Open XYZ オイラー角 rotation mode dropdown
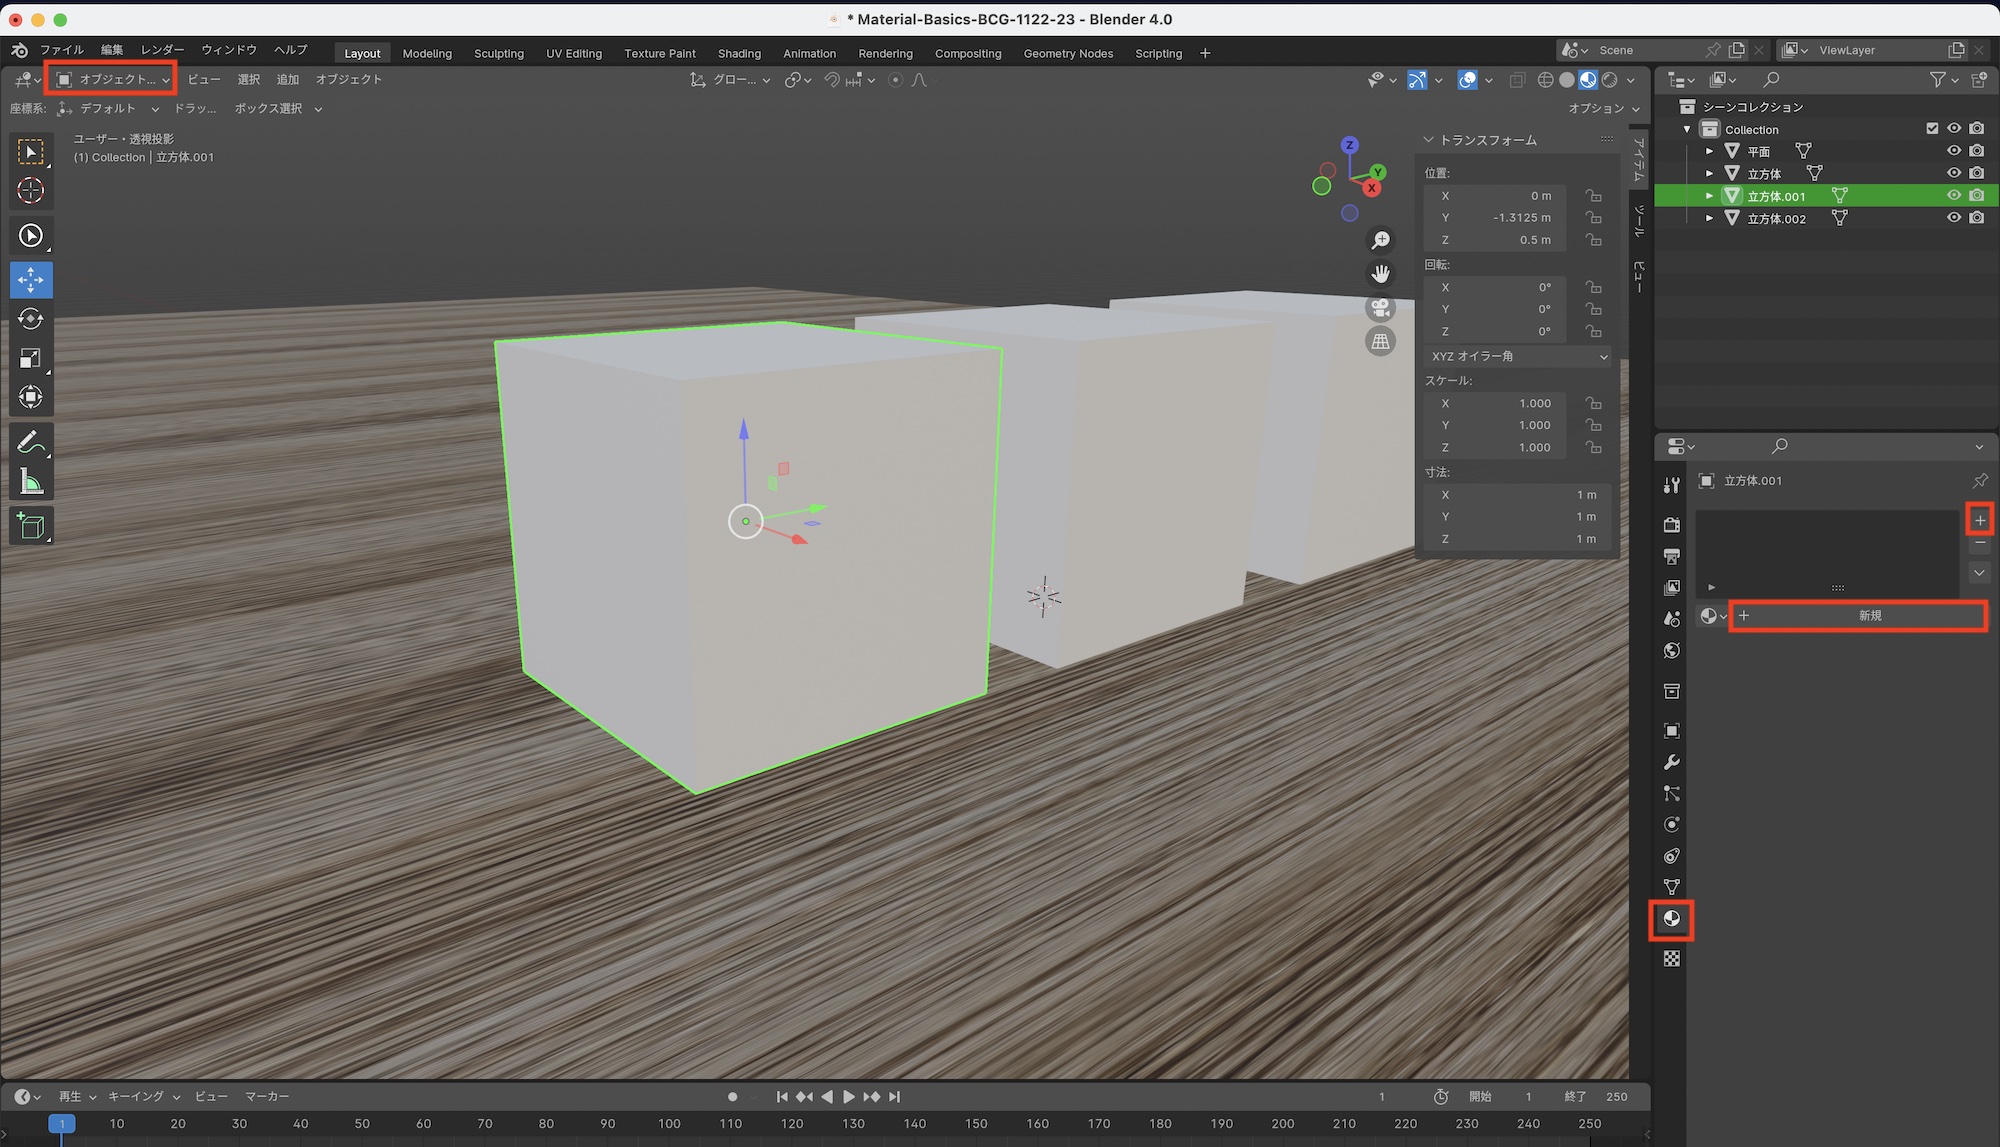This screenshot has height=1147, width=2000. coord(1518,356)
